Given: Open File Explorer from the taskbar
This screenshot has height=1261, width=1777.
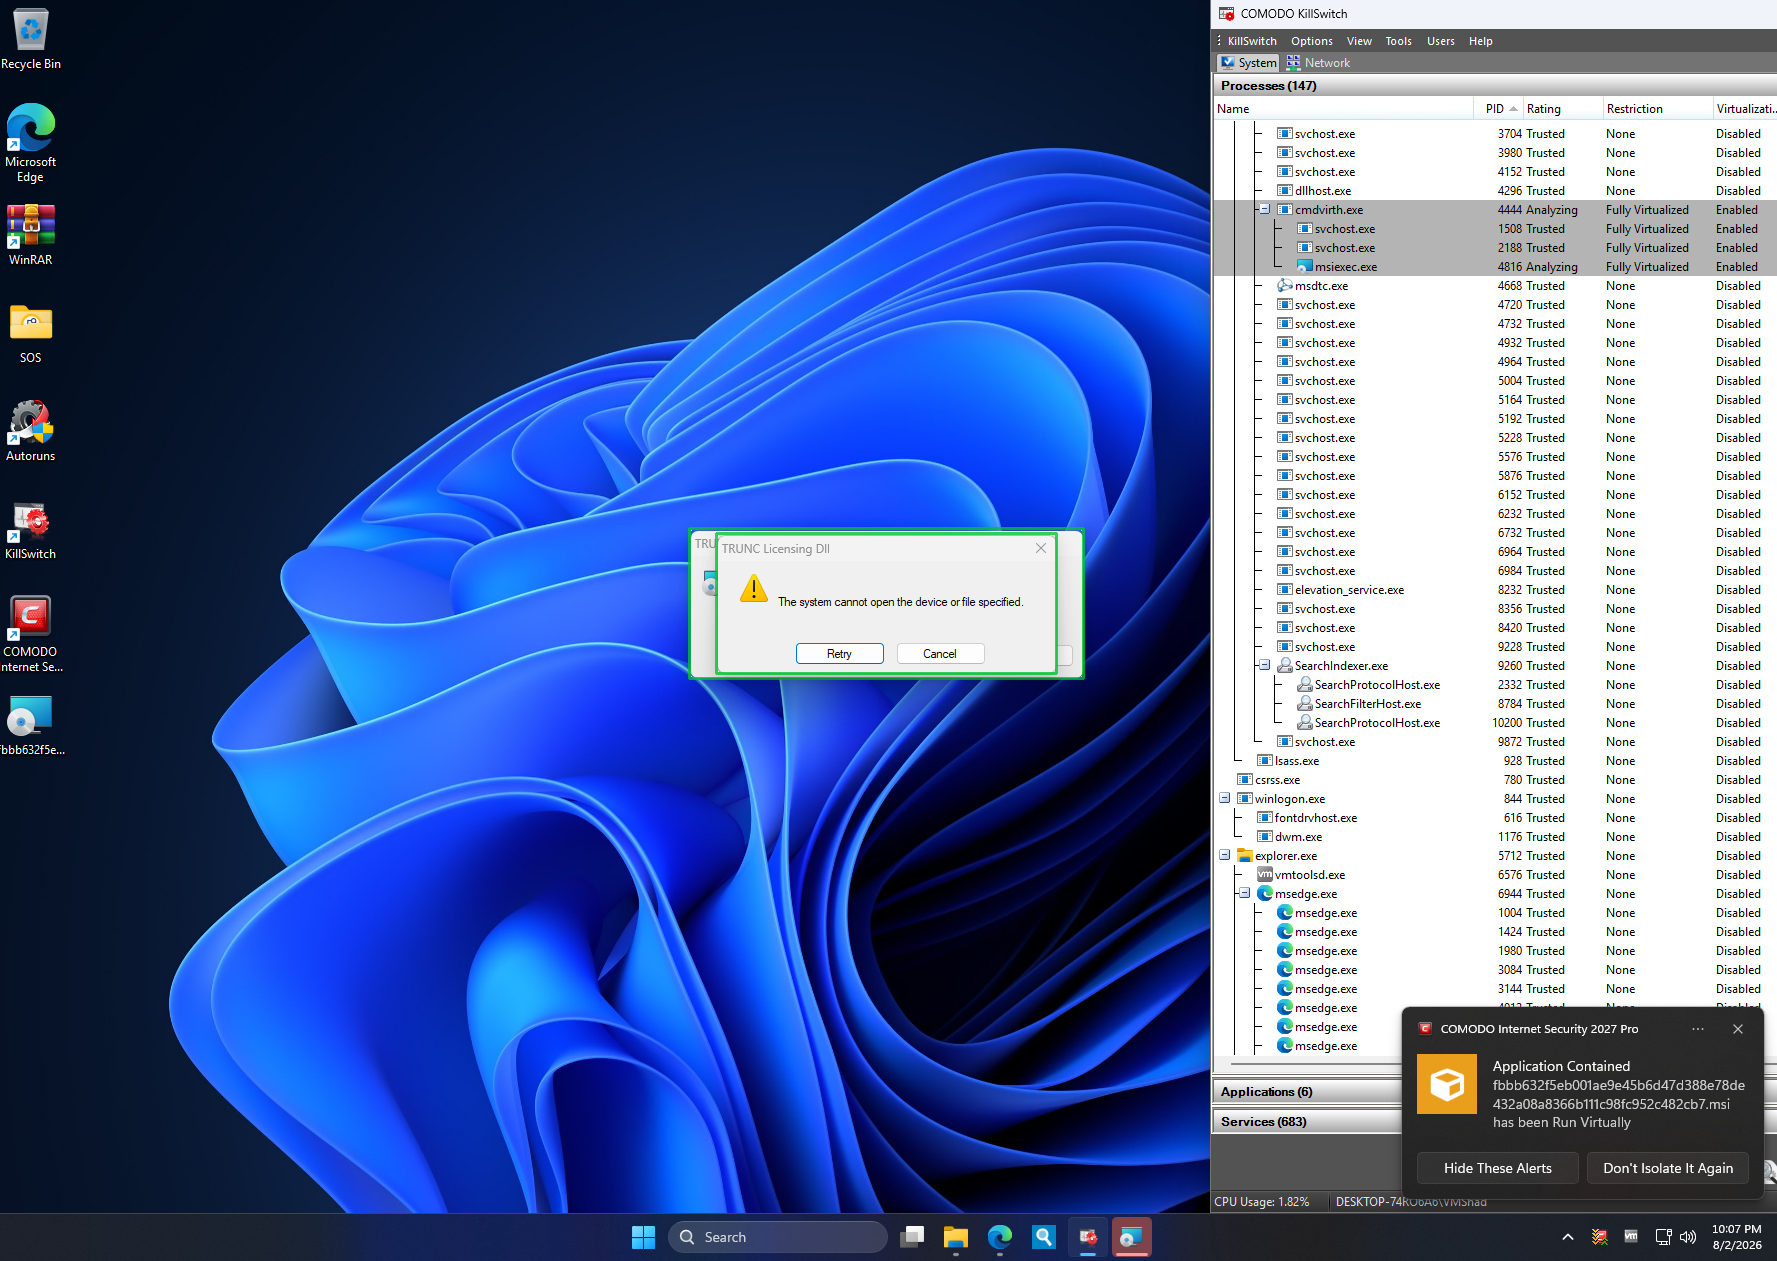Looking at the screenshot, I should pos(956,1237).
